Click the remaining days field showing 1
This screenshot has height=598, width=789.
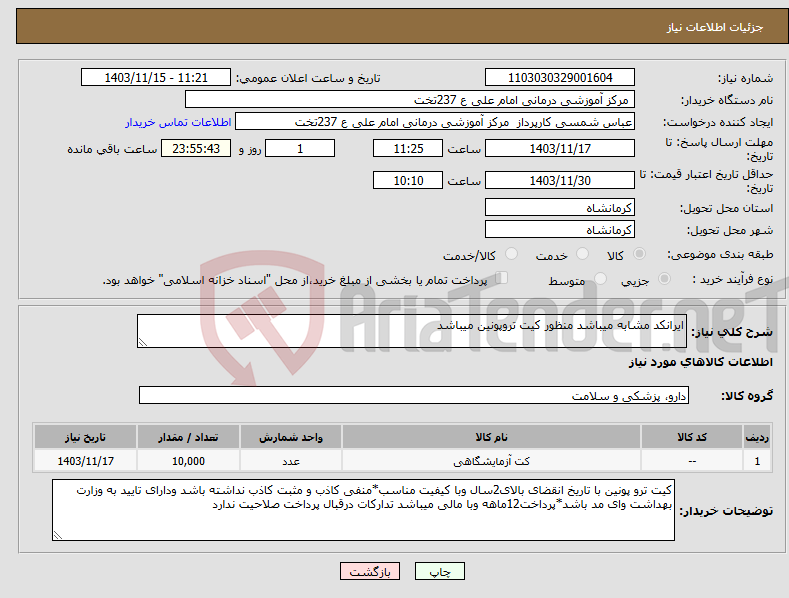point(300,148)
